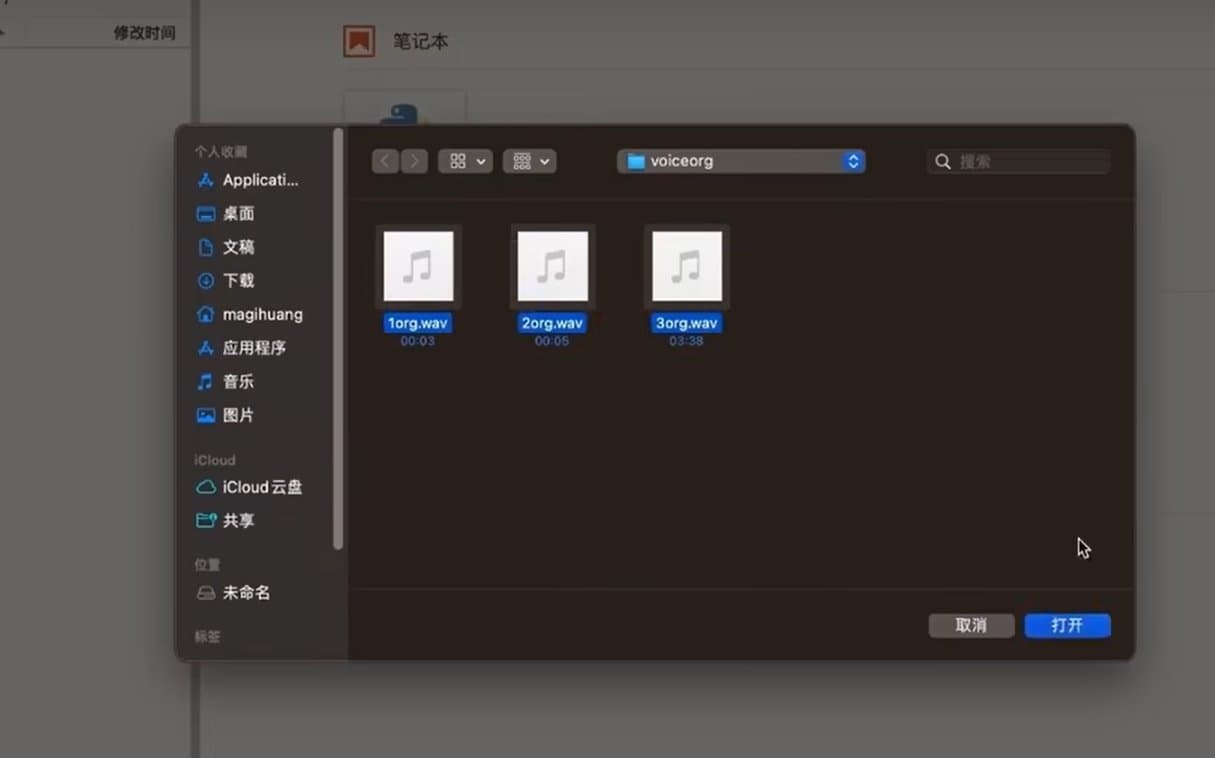
Task: Open the 音乐 (Music) sidebar folder
Action: click(x=238, y=381)
